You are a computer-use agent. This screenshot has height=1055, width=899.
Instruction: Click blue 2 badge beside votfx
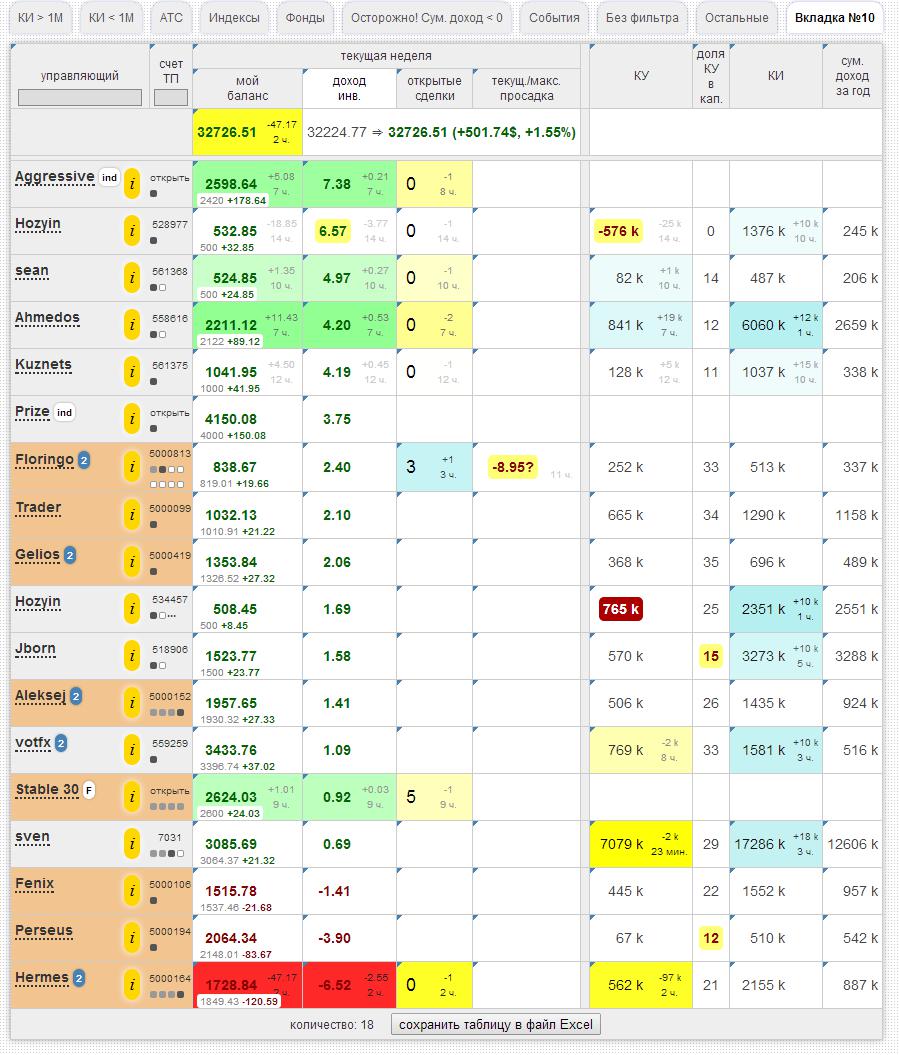61,743
